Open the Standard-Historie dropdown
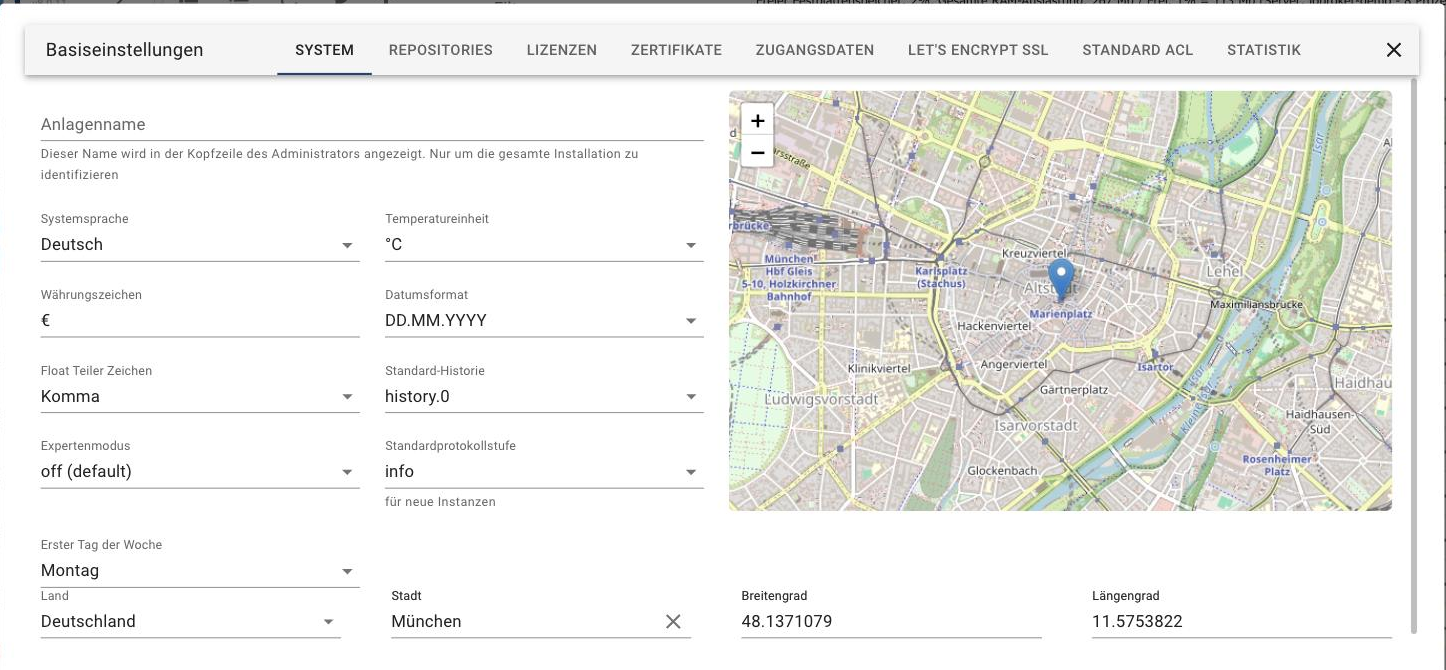Image resolution: width=1446 pixels, height=670 pixels. pyautogui.click(x=544, y=397)
